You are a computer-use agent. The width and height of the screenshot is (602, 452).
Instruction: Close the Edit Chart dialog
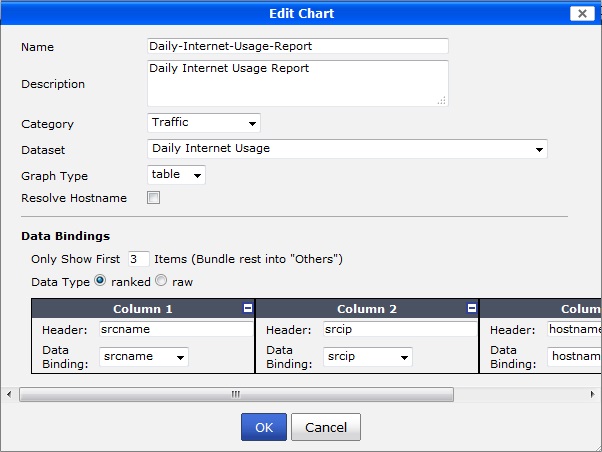[x=581, y=14]
